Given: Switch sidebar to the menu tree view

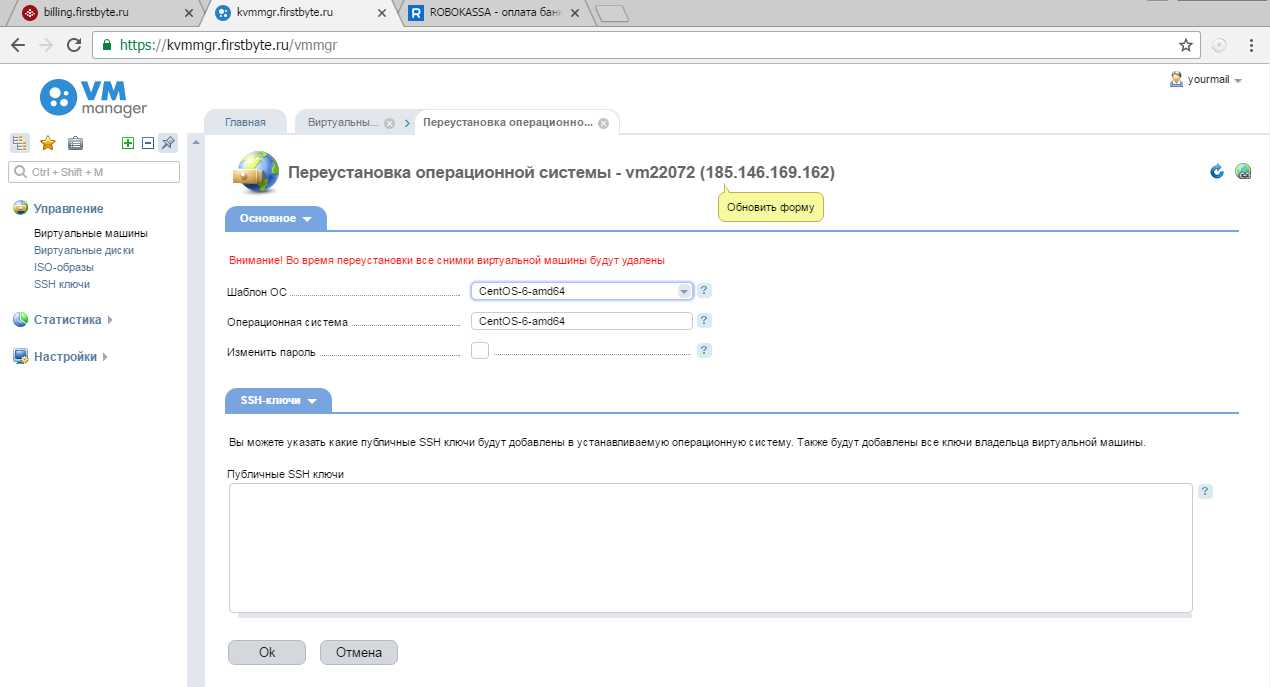Looking at the screenshot, I should click(x=20, y=143).
